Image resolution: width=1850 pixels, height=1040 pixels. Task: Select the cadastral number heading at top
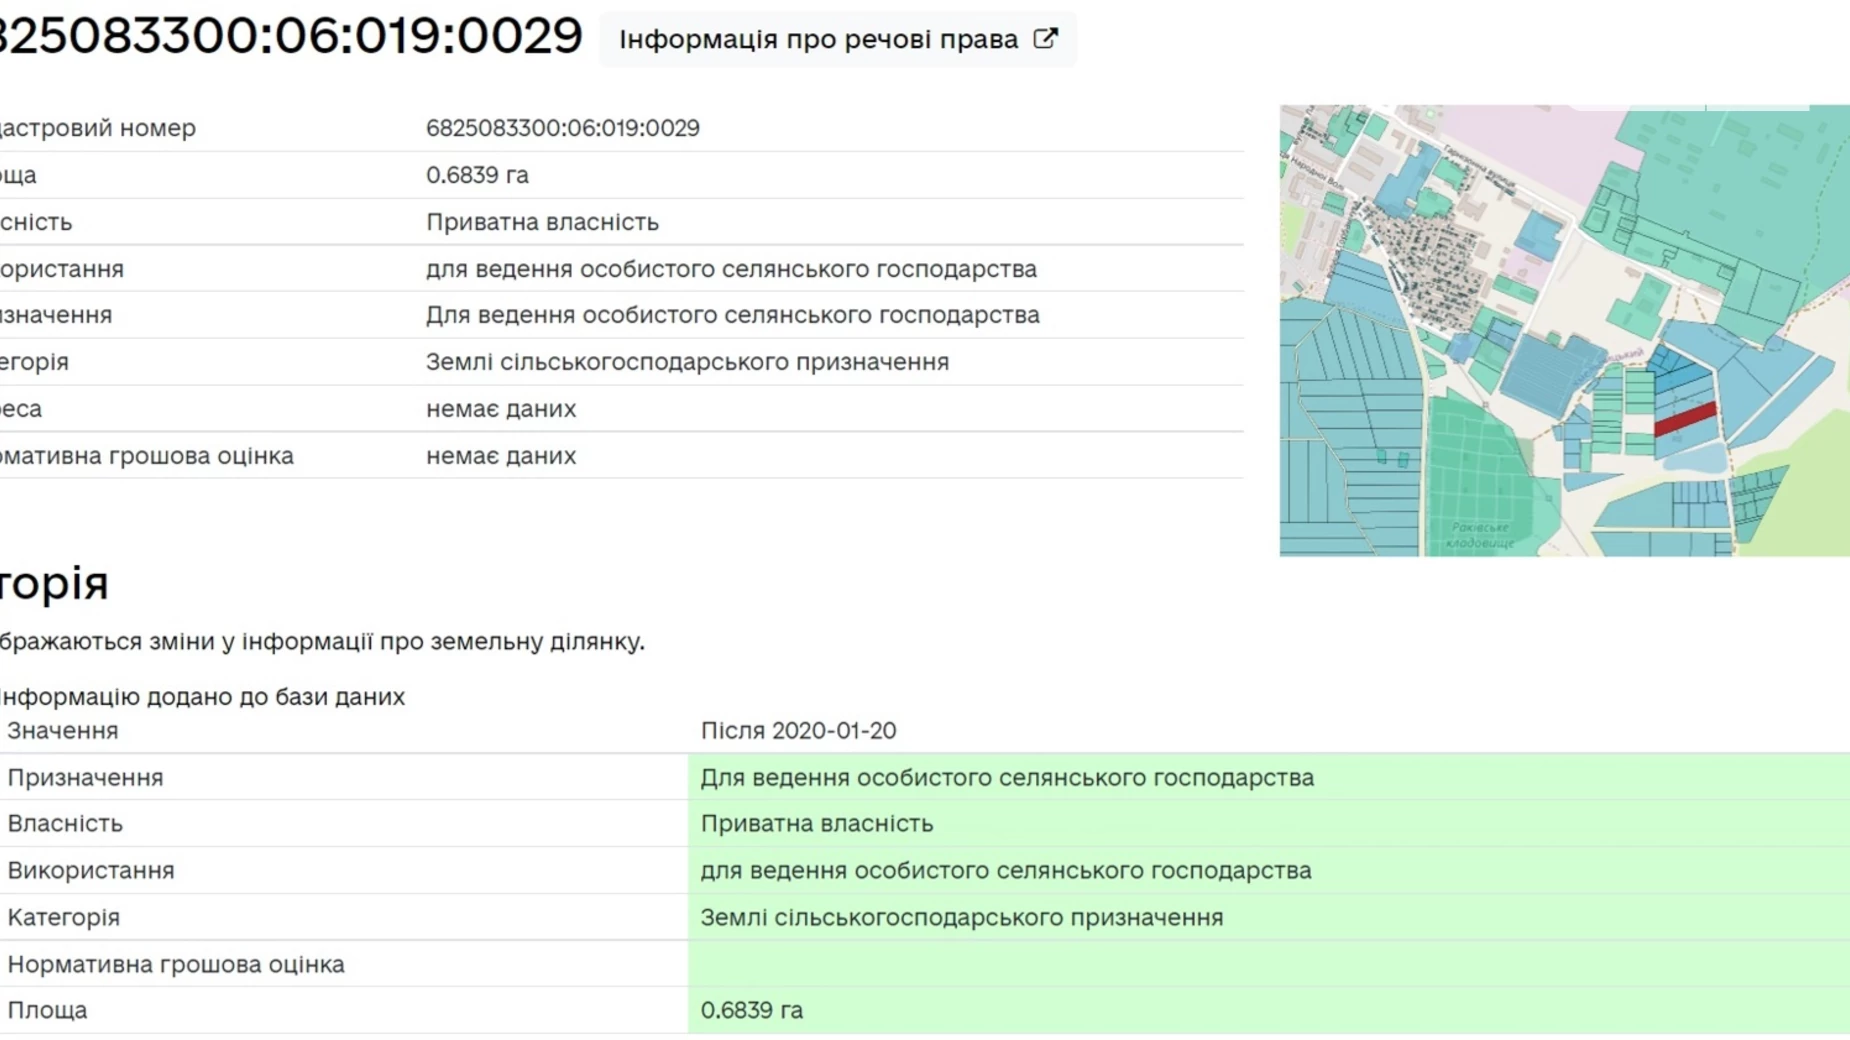pos(290,36)
